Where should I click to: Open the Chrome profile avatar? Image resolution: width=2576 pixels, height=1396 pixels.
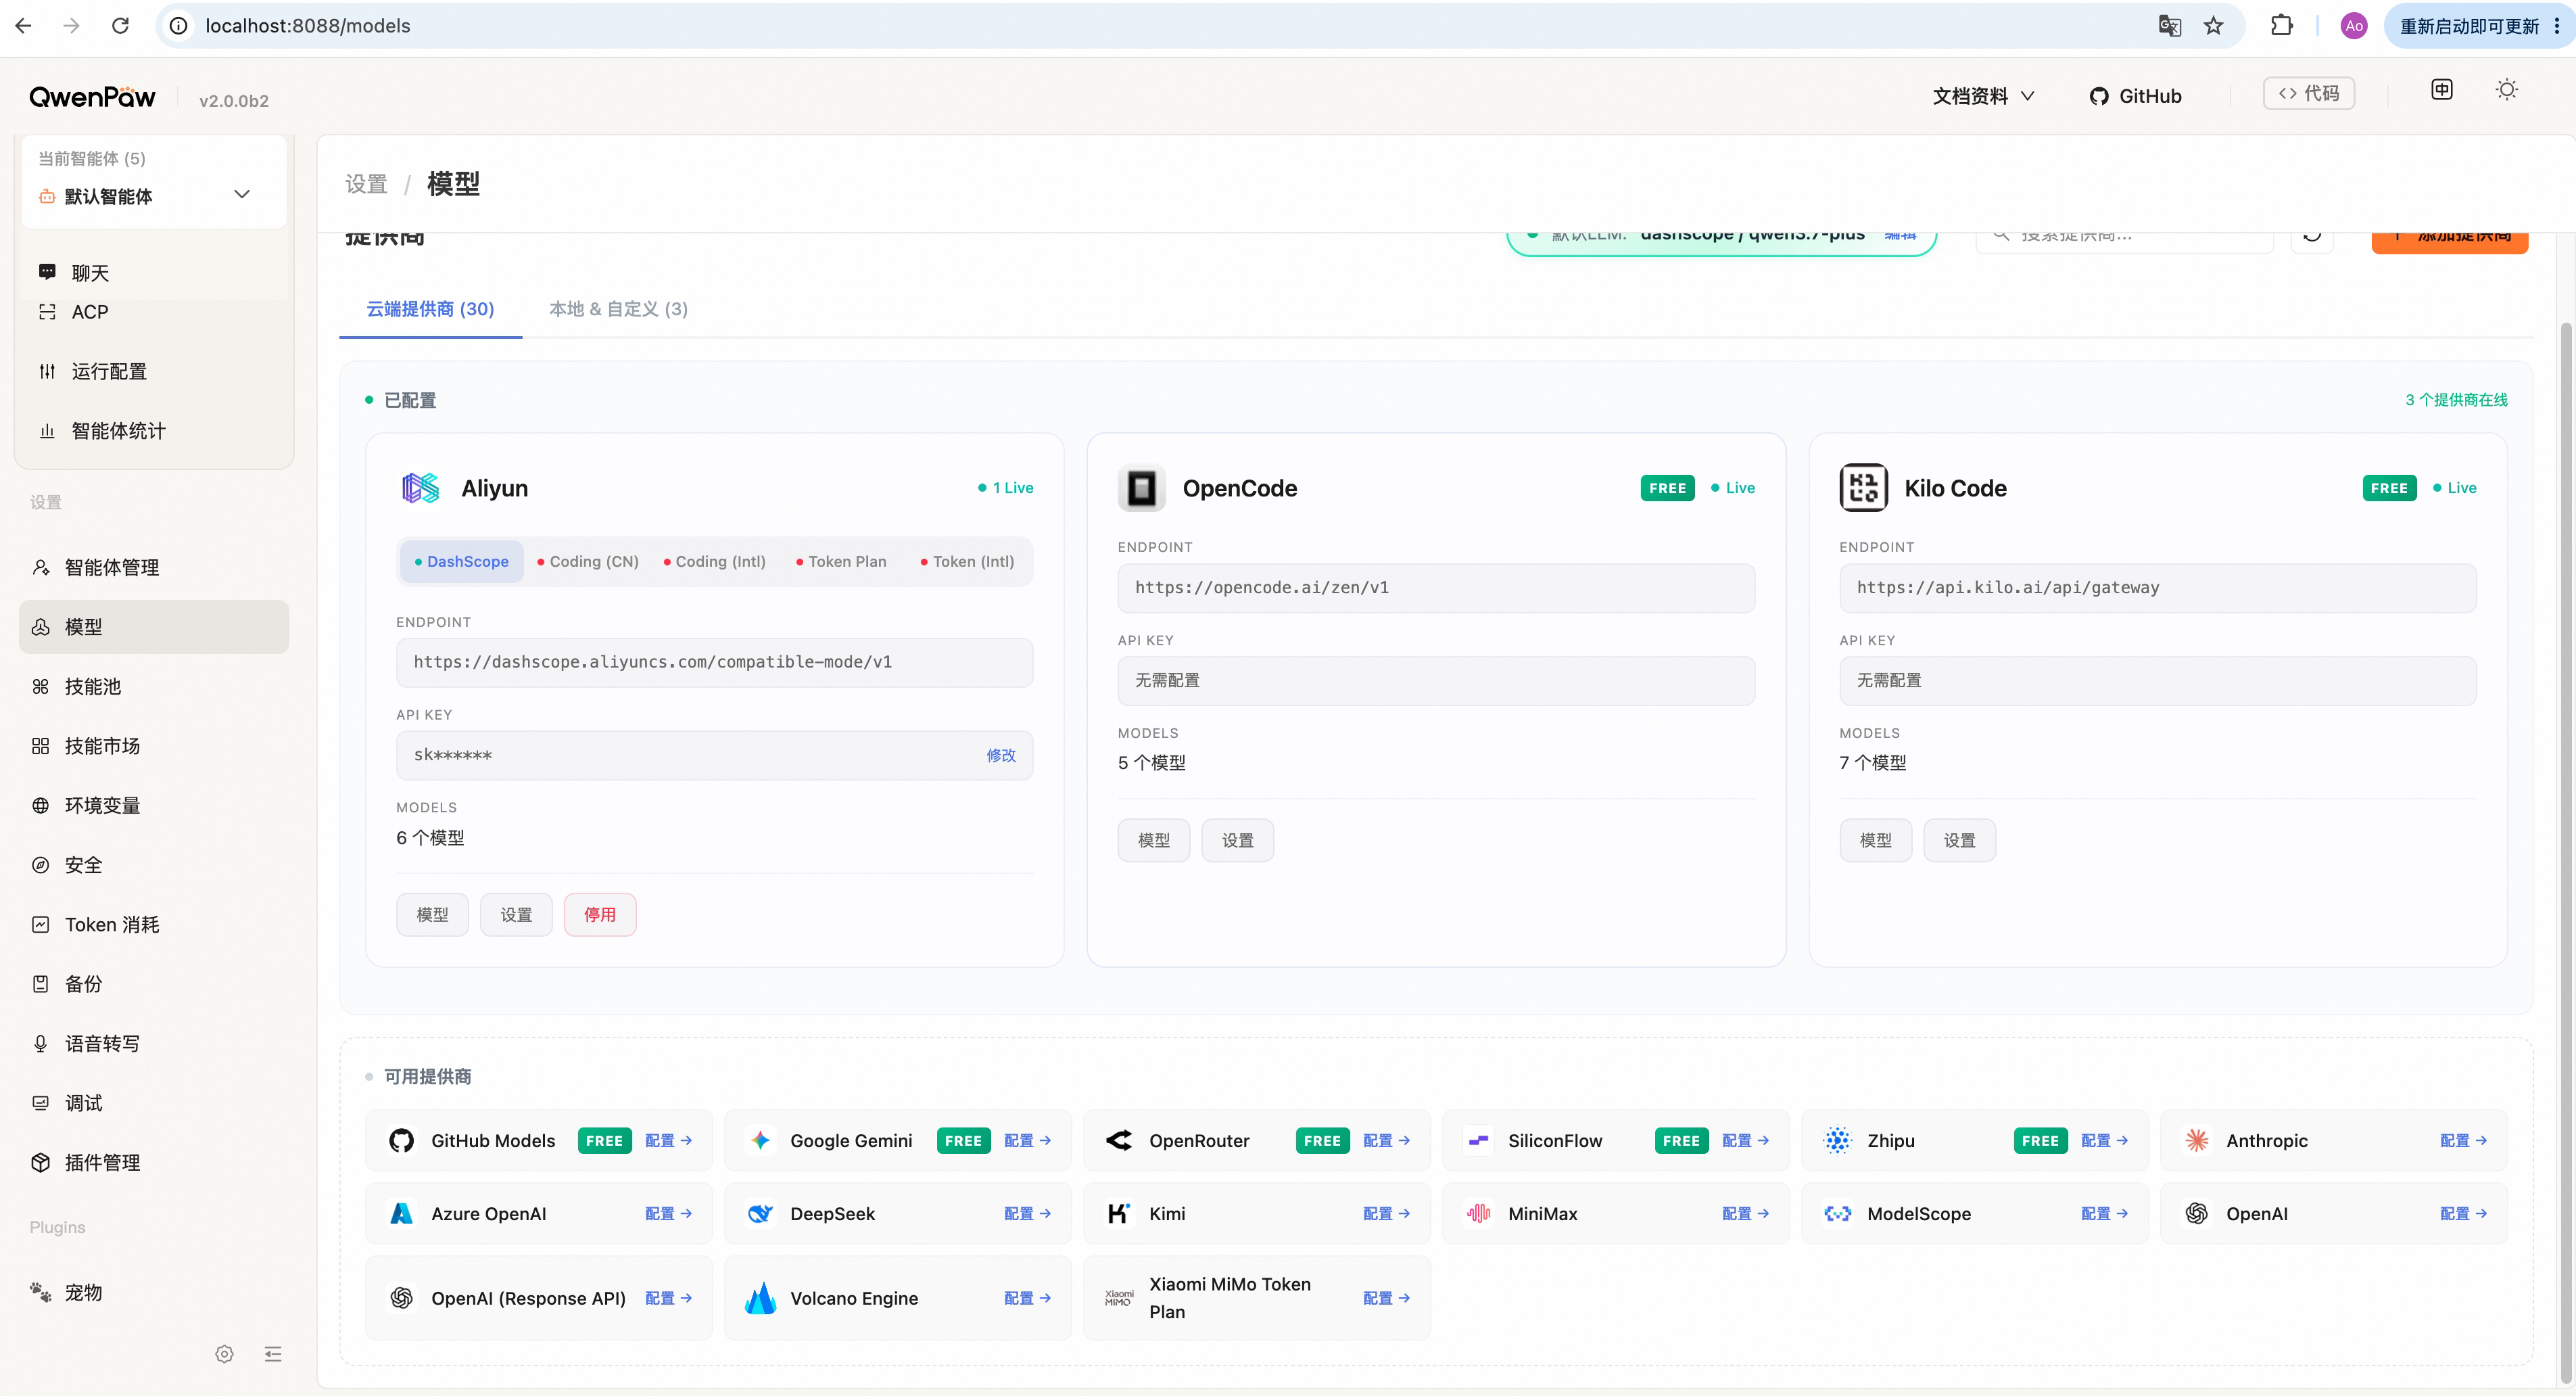[x=2354, y=26]
